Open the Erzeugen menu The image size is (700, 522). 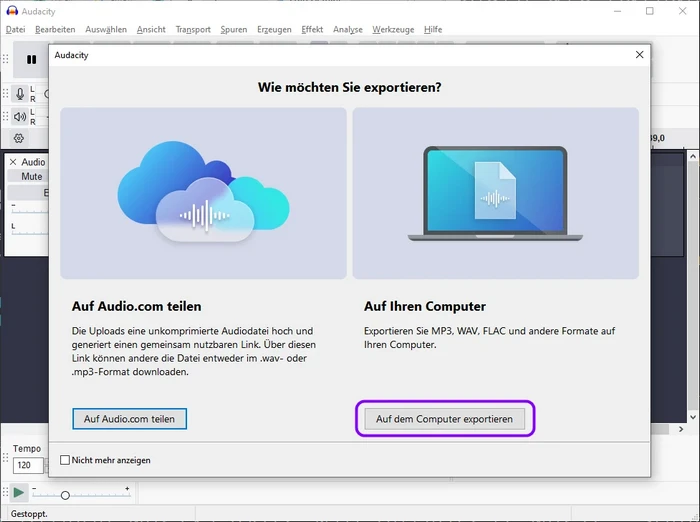pos(274,29)
